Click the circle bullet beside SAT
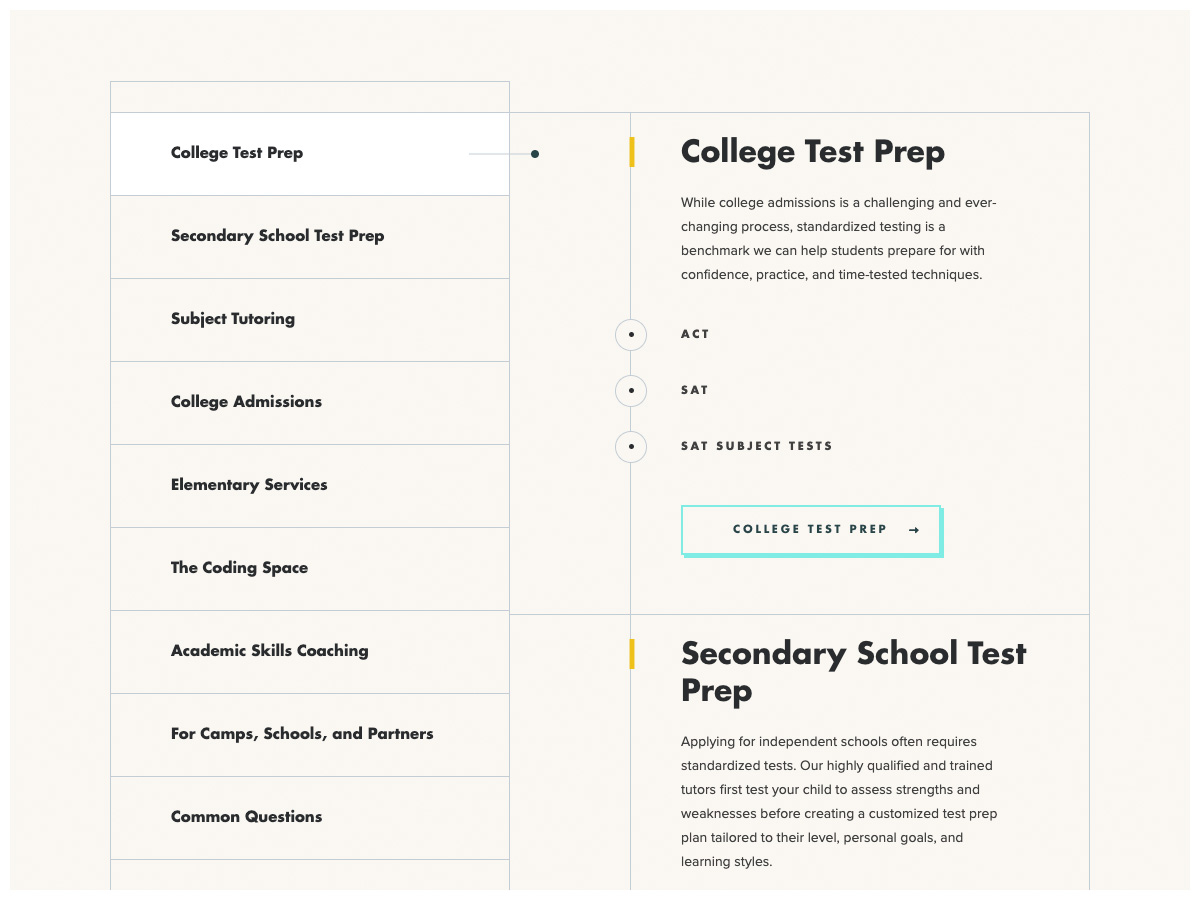This screenshot has height=900, width=1200. 631,390
